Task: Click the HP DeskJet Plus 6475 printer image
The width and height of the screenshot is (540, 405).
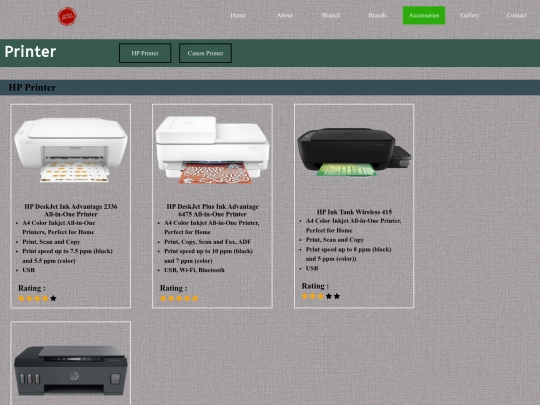Action: tap(212, 149)
